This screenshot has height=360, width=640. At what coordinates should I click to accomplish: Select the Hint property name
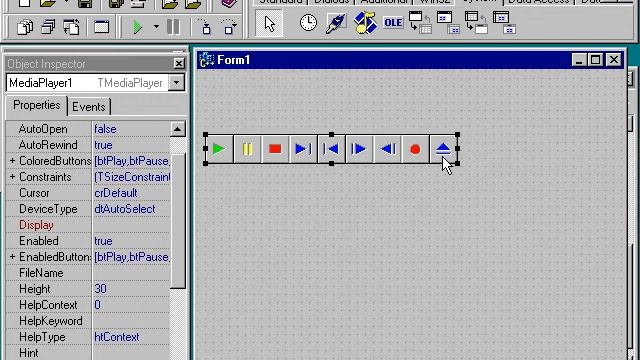click(29, 353)
